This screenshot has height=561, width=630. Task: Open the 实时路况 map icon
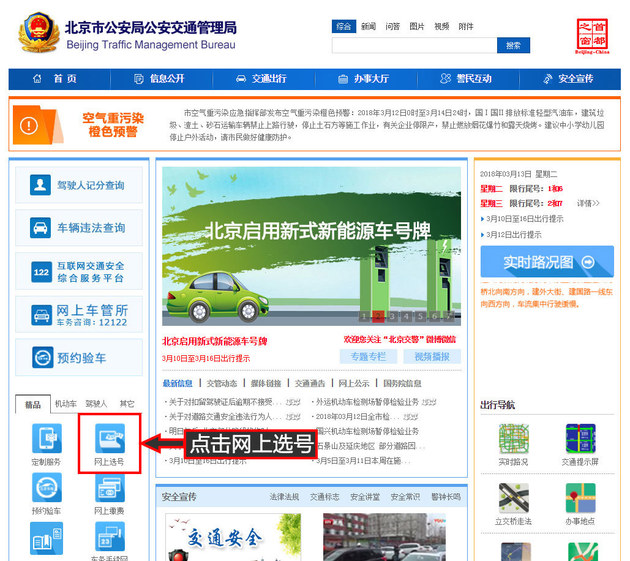pyautogui.click(x=513, y=439)
